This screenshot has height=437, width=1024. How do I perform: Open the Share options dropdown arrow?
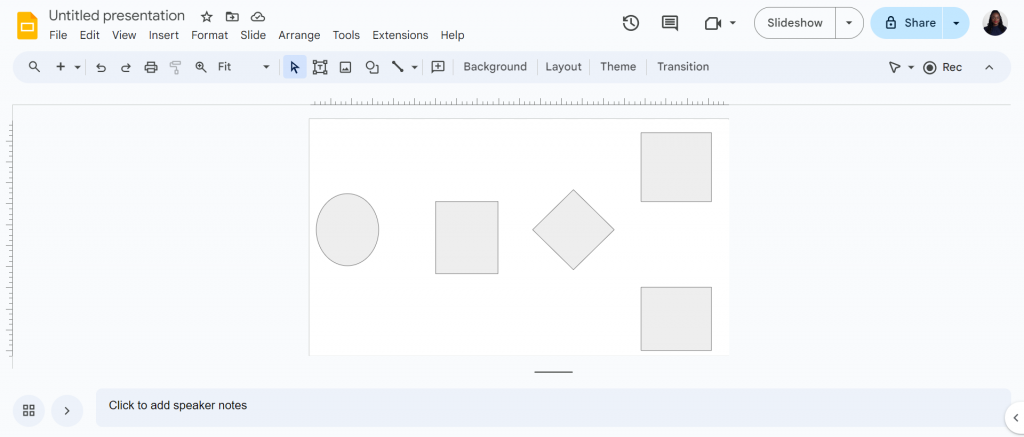click(x=956, y=23)
